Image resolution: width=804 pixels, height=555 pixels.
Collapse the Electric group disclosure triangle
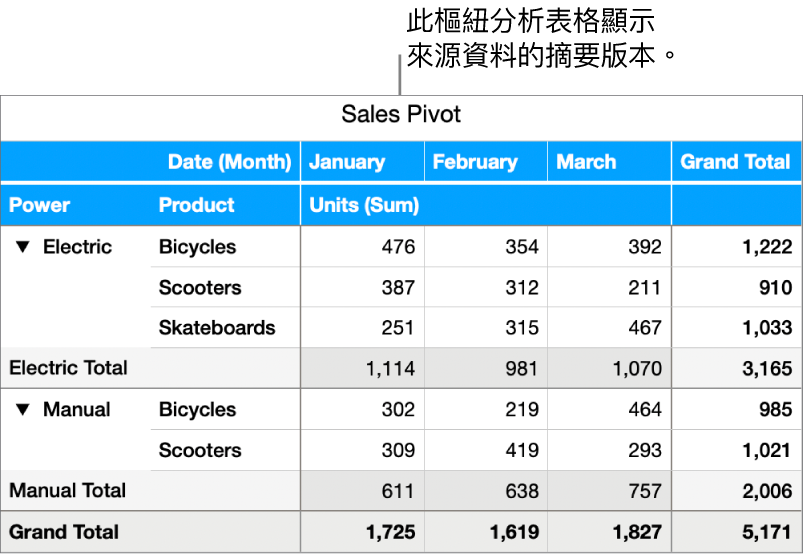[21, 247]
